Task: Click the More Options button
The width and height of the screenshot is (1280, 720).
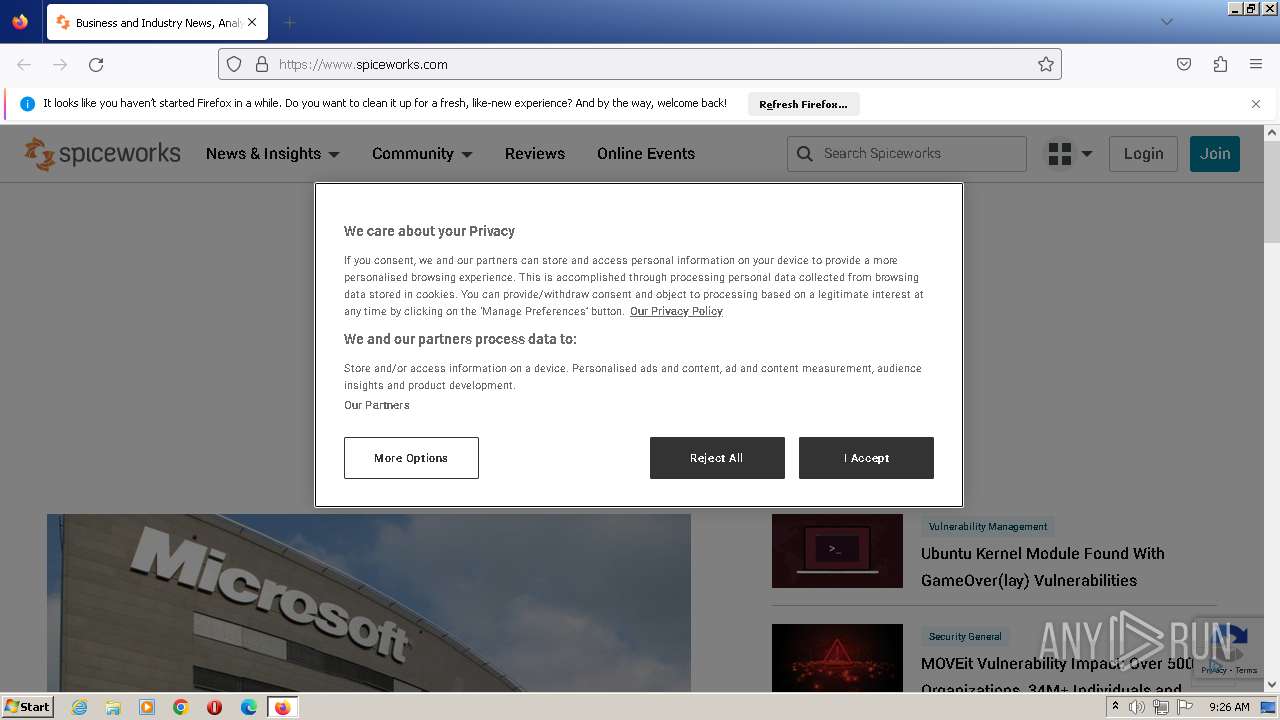Action: click(411, 458)
